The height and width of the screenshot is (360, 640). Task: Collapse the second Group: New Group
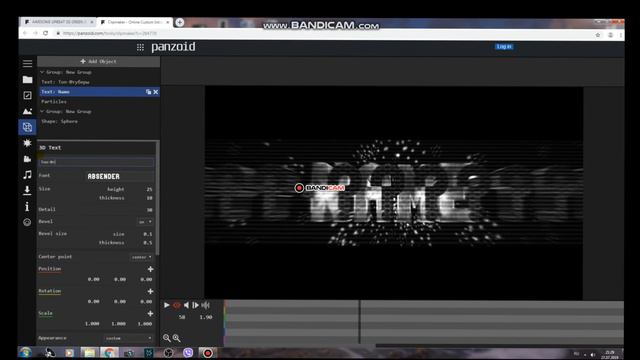(42, 111)
